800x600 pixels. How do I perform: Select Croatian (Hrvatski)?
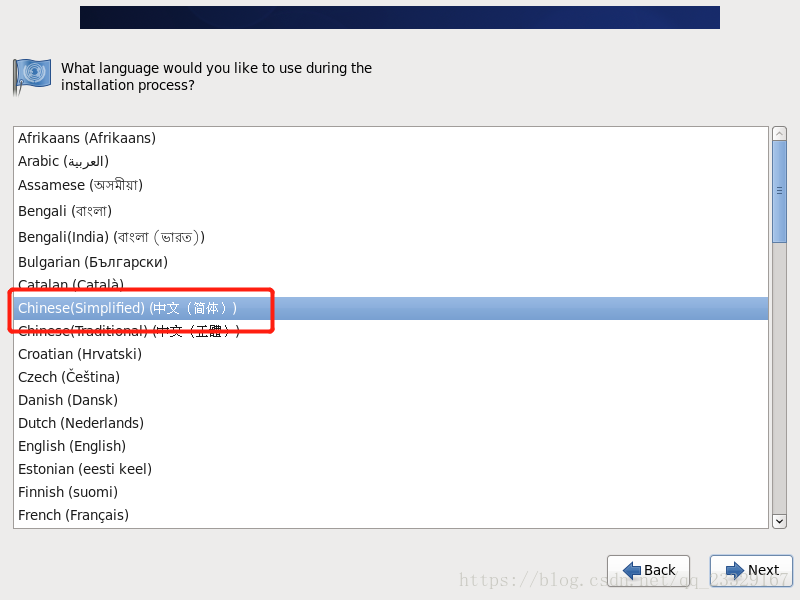[391, 354]
